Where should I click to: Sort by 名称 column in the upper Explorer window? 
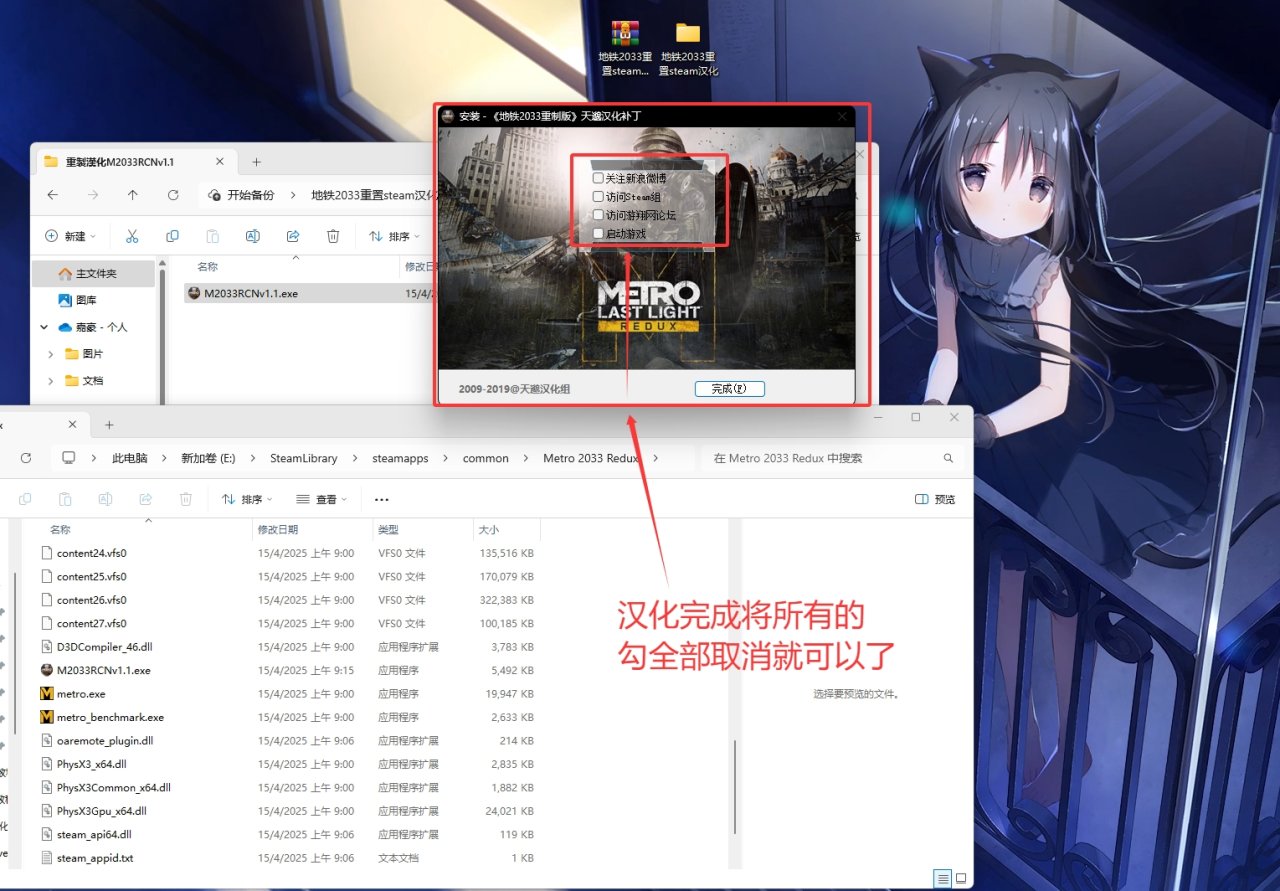(207, 267)
